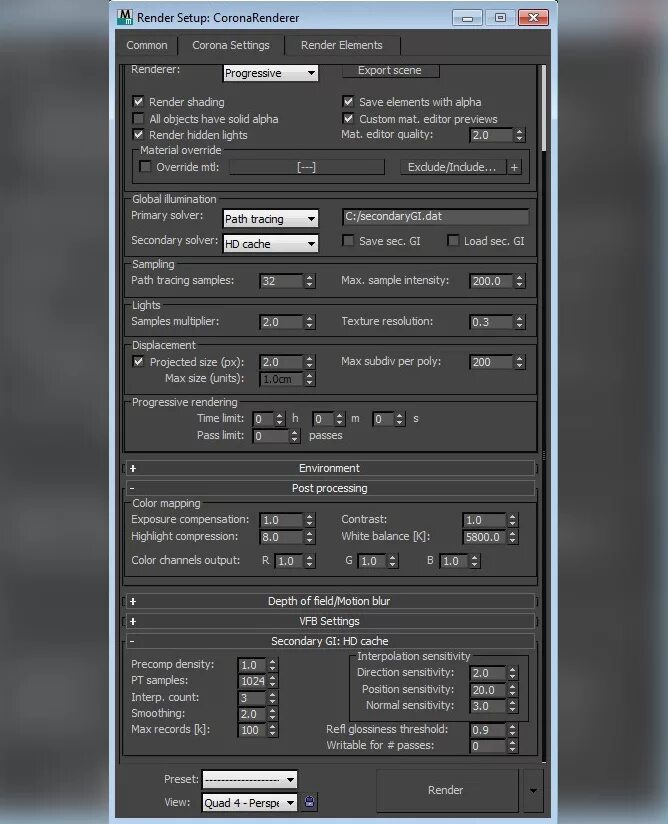Click the R color channel output spinner

pyautogui.click(x=310, y=561)
